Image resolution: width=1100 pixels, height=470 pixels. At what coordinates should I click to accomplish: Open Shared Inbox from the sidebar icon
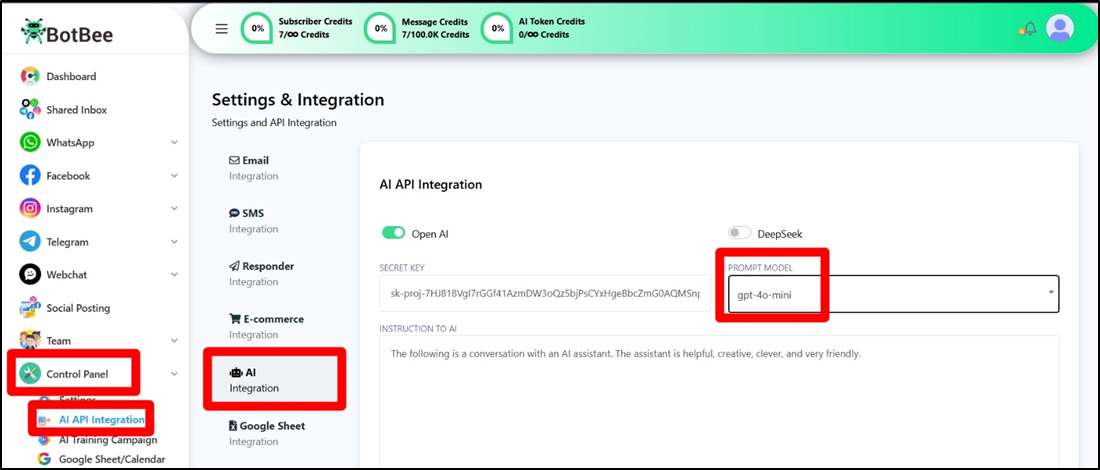click(30, 110)
